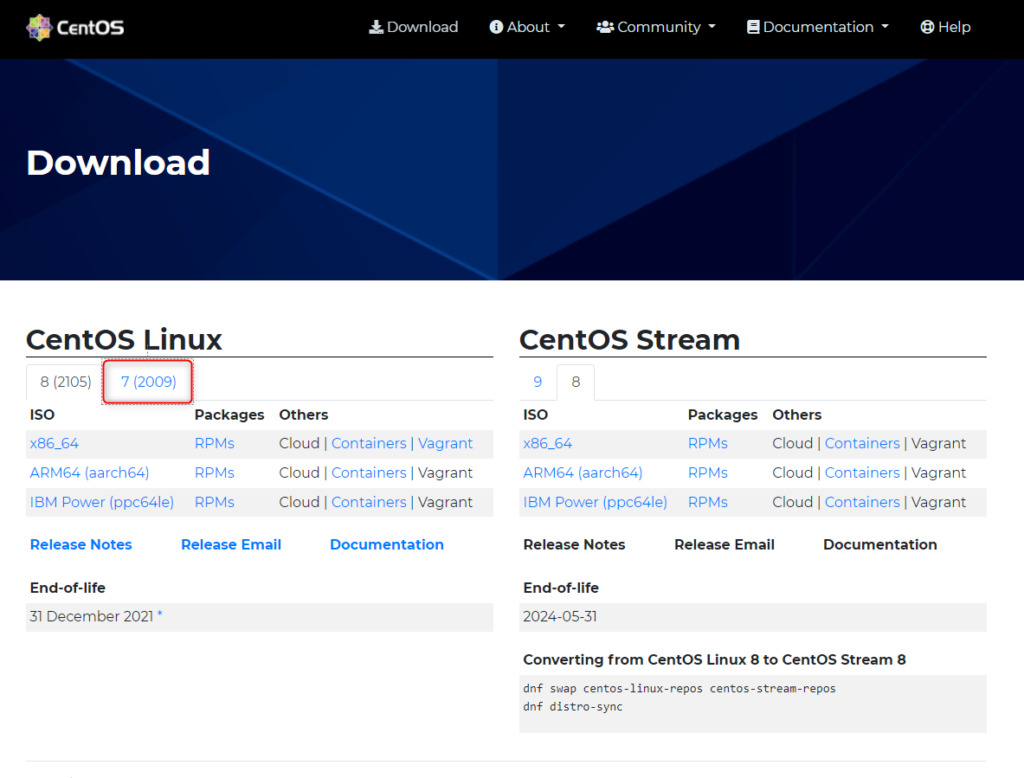Select the 8 (2105) CentOS Linux tab
This screenshot has width=1024, height=778.
(65, 381)
